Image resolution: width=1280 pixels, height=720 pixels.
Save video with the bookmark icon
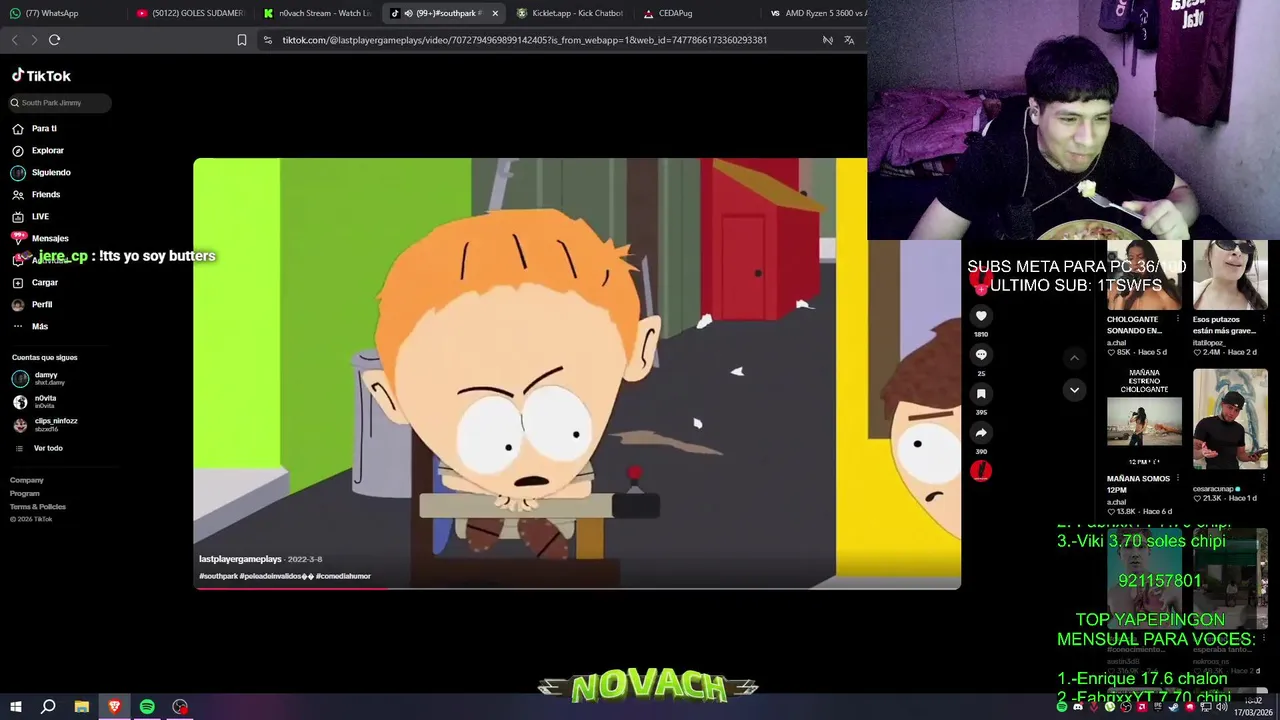pos(981,394)
